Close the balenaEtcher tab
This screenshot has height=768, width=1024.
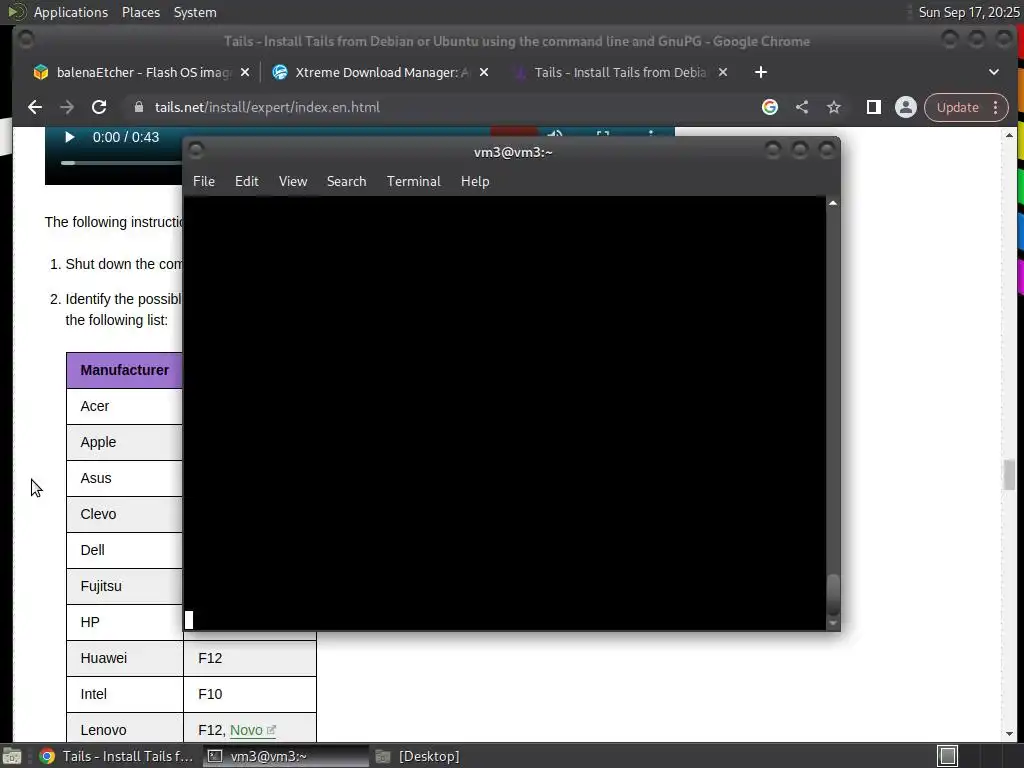tap(245, 72)
